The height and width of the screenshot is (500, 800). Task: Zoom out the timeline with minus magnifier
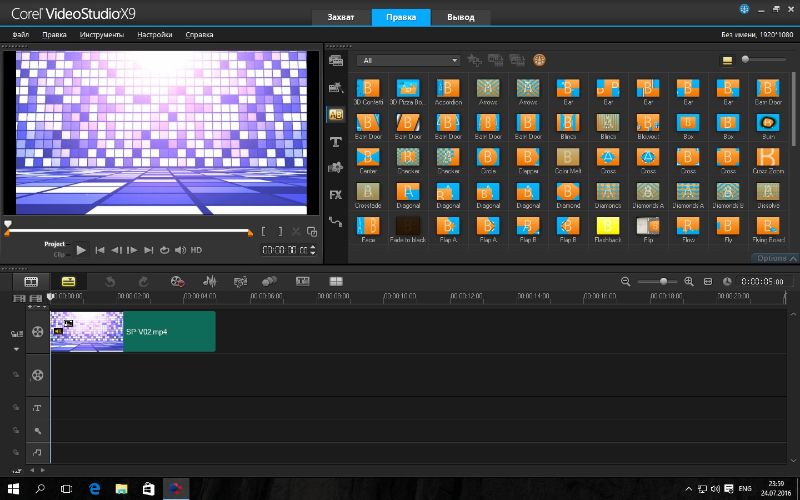click(x=626, y=282)
